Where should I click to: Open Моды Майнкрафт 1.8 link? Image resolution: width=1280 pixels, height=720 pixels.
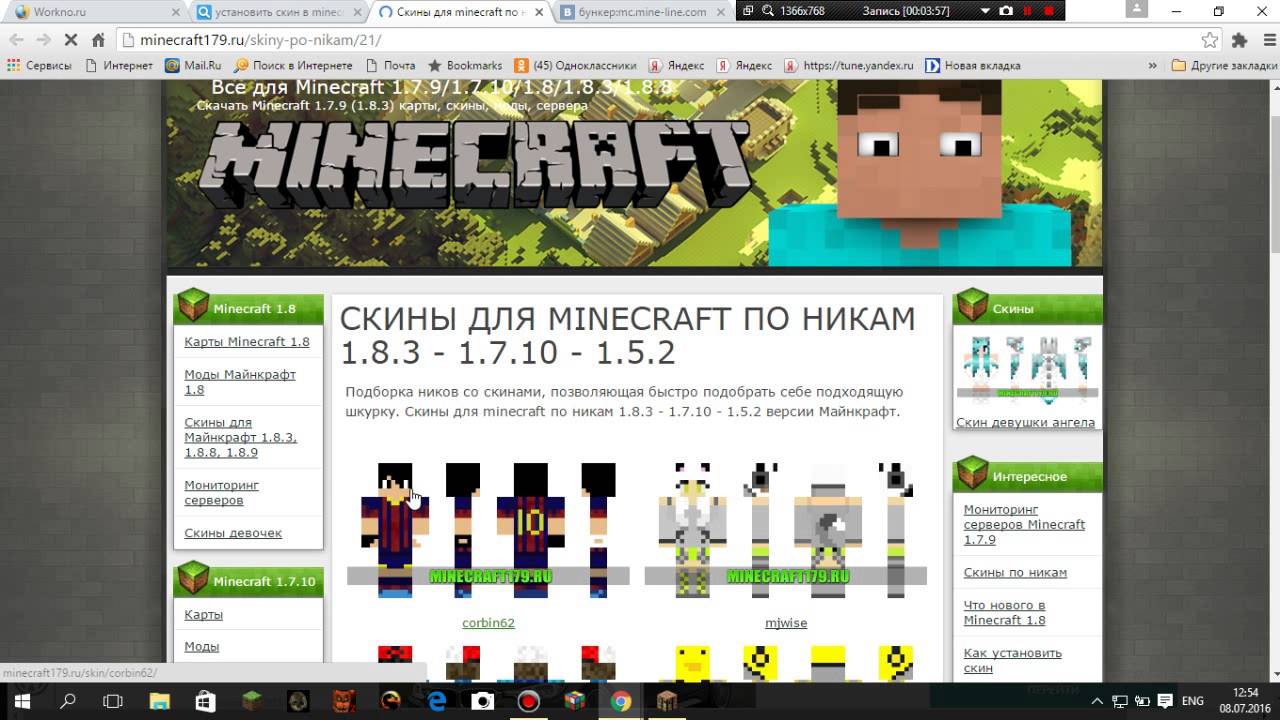(x=240, y=382)
